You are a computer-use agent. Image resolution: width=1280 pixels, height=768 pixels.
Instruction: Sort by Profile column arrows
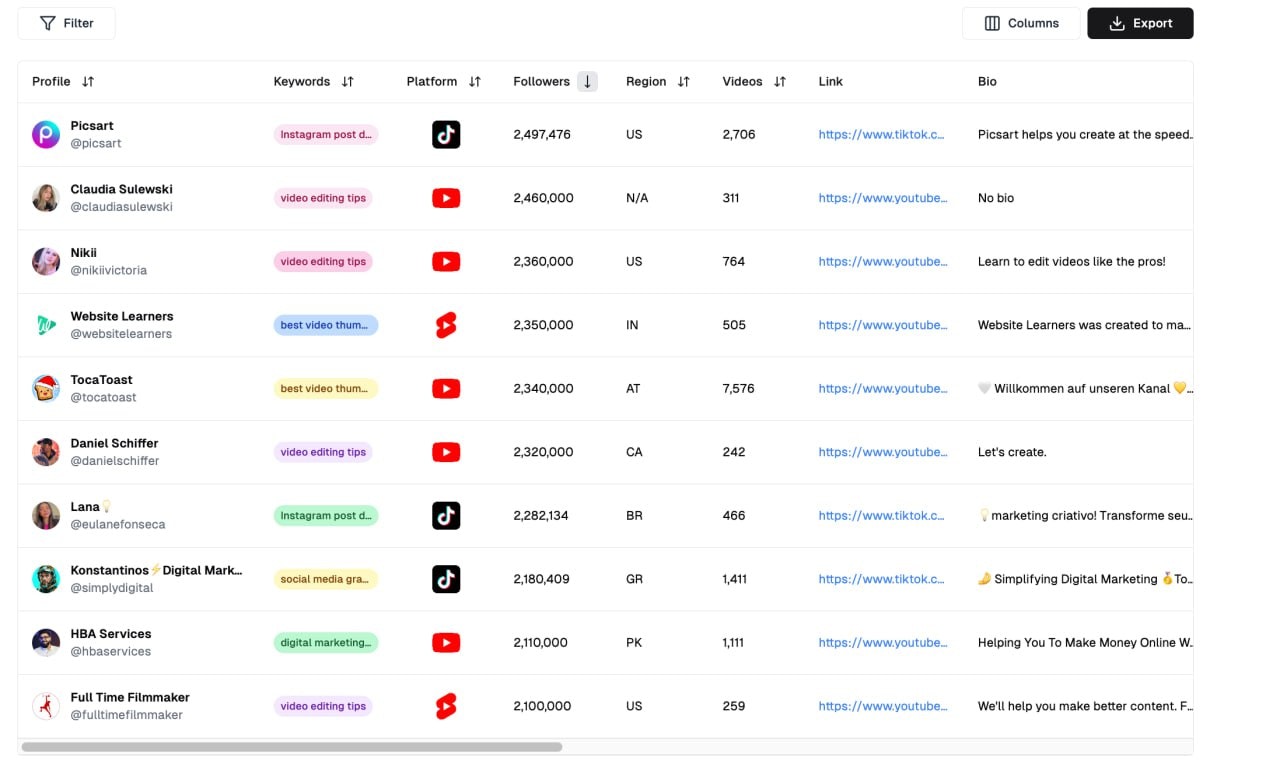click(88, 82)
